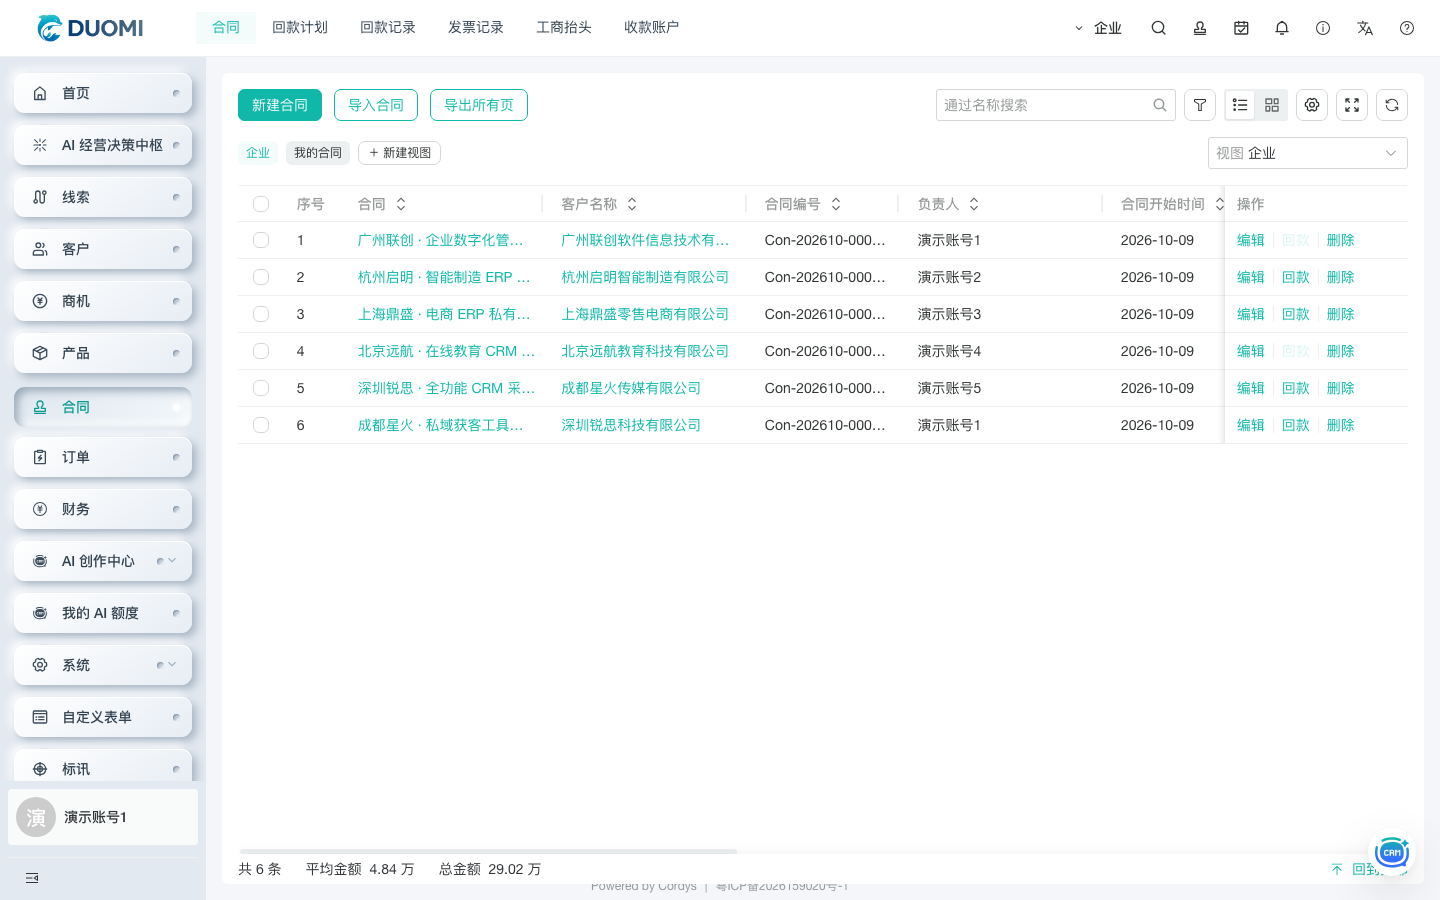This screenshot has height=900, width=1440.
Task: Click the horizontal table scrollbar
Action: click(x=488, y=851)
